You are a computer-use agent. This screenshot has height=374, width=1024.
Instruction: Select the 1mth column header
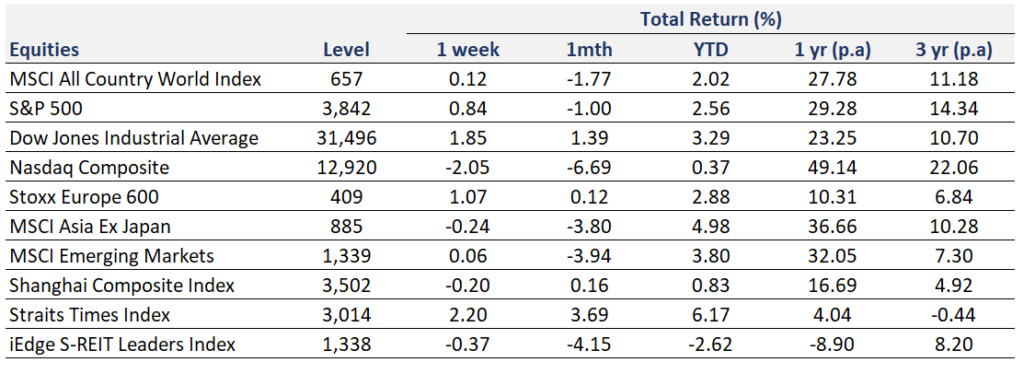pos(590,50)
